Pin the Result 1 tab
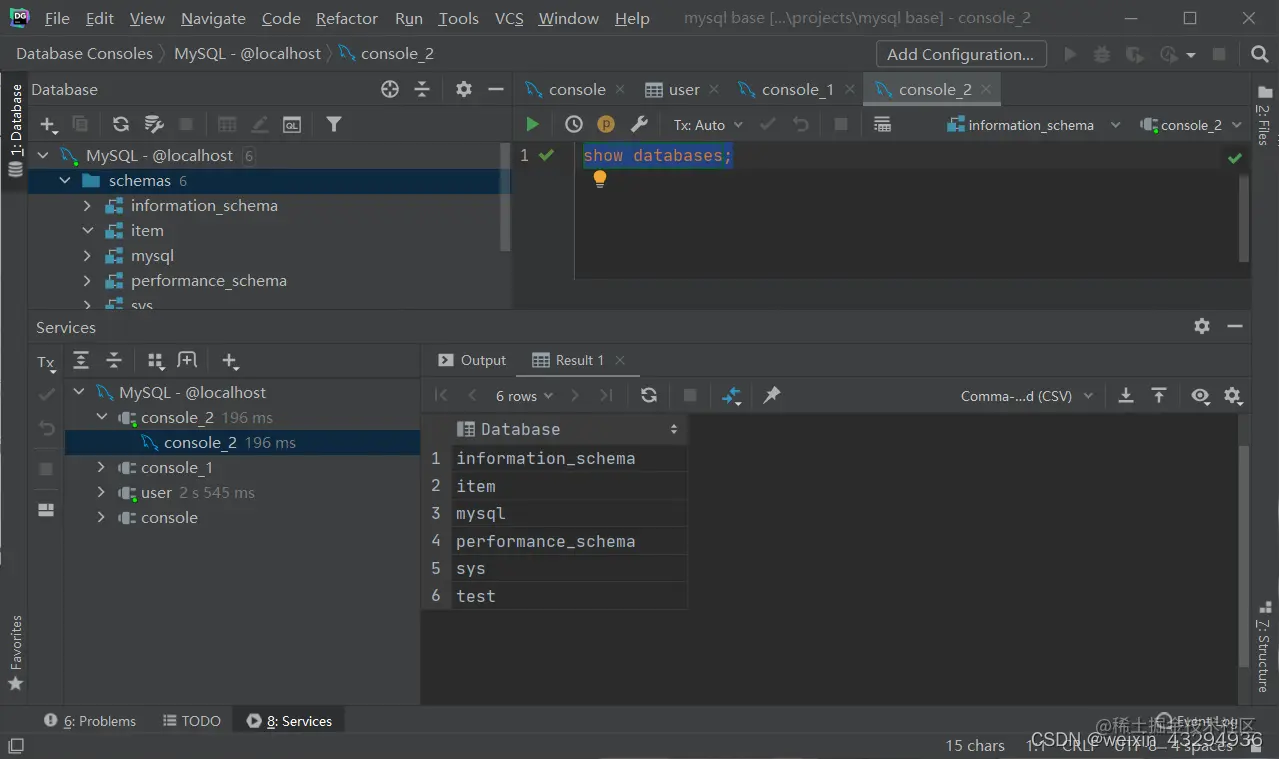This screenshot has height=759, width=1279. tap(772, 395)
